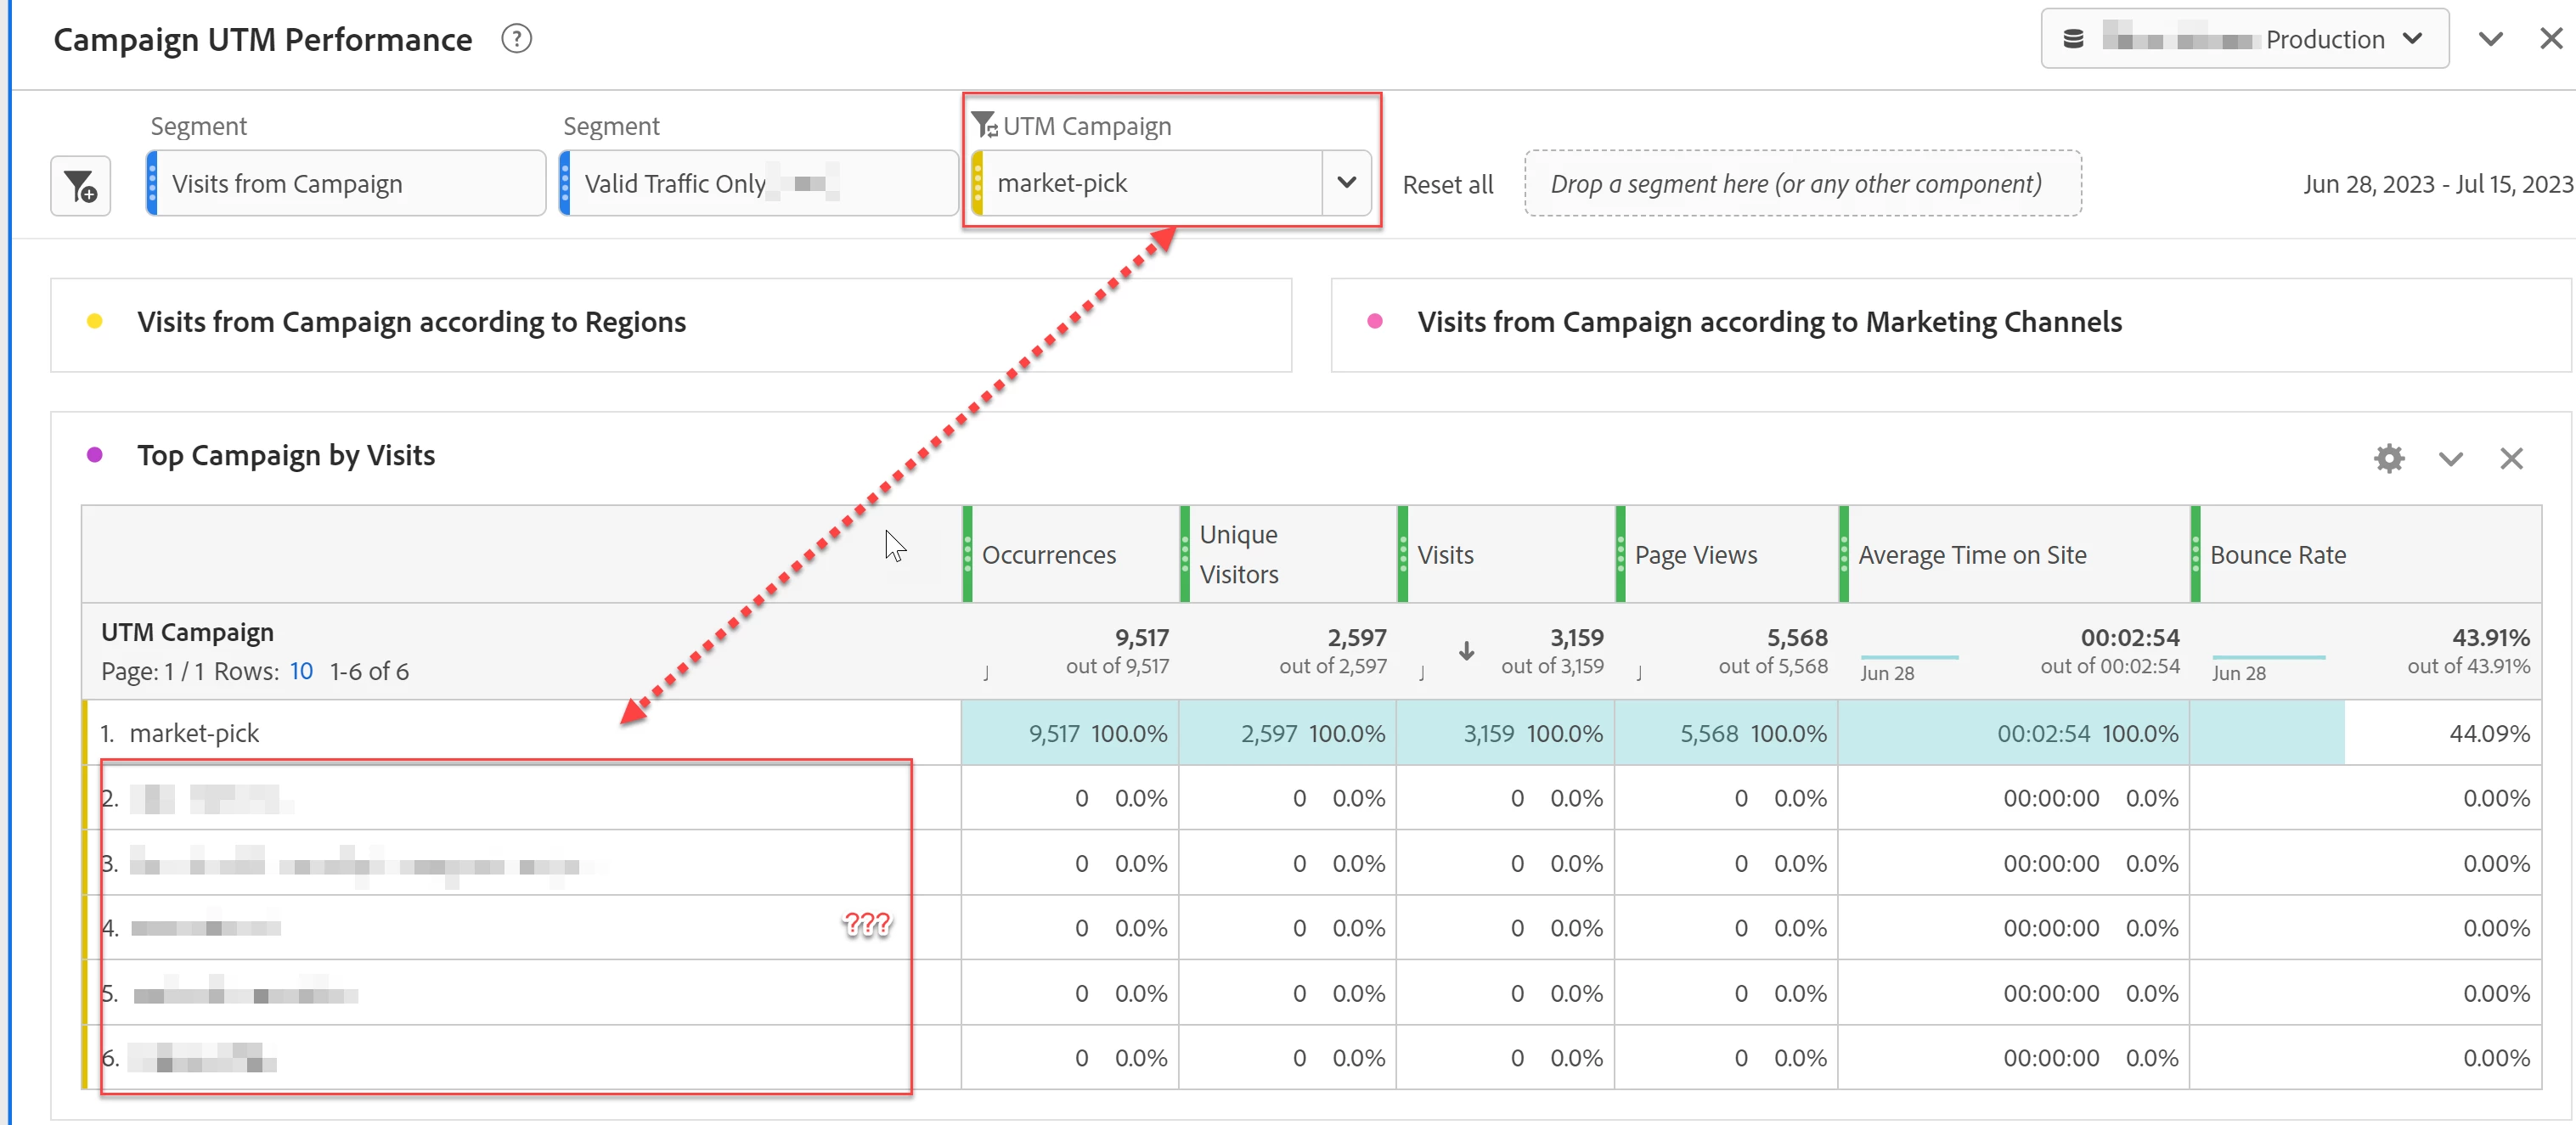Click the date range Jun 28 - Jul 15
The image size is (2576, 1125).
[2437, 184]
